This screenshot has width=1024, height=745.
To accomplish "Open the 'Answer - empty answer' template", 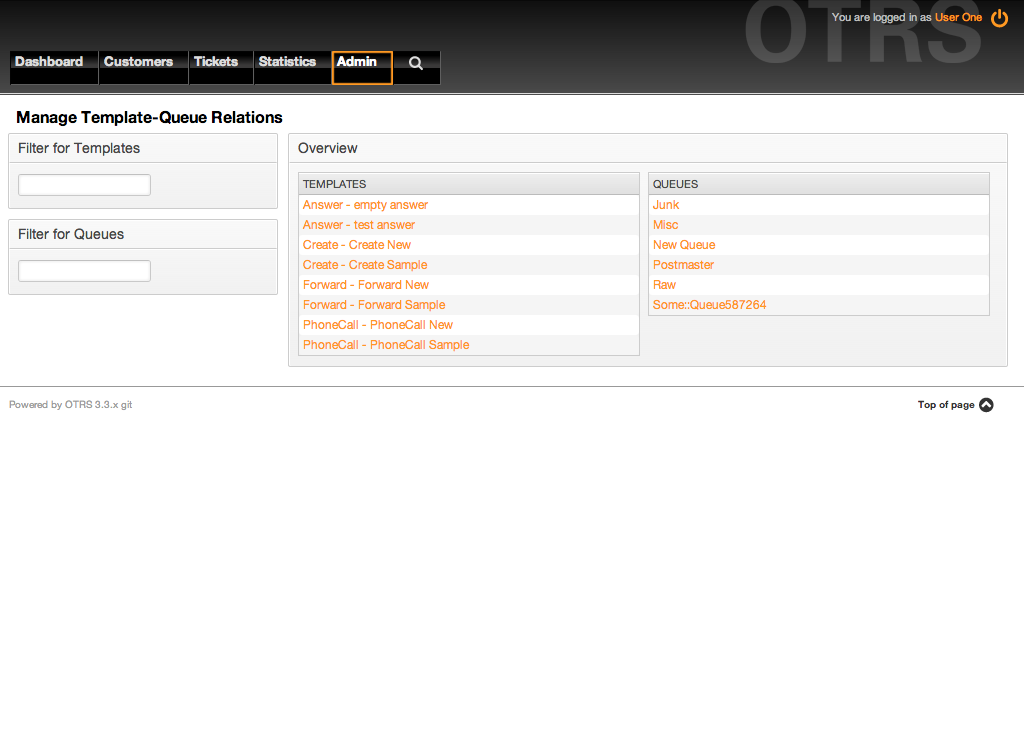I will coord(365,205).
